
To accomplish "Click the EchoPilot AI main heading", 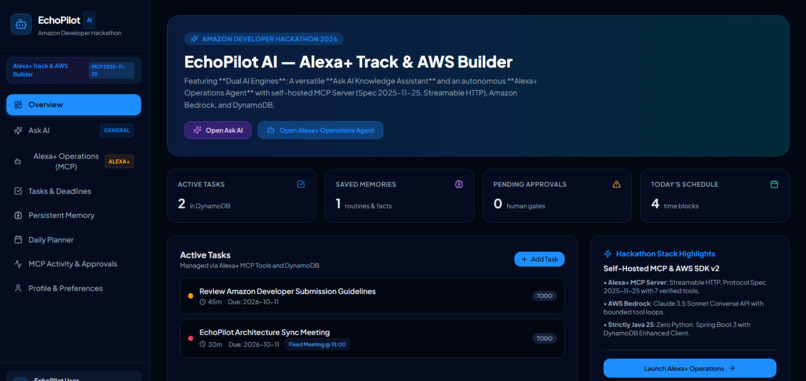I will (349, 62).
